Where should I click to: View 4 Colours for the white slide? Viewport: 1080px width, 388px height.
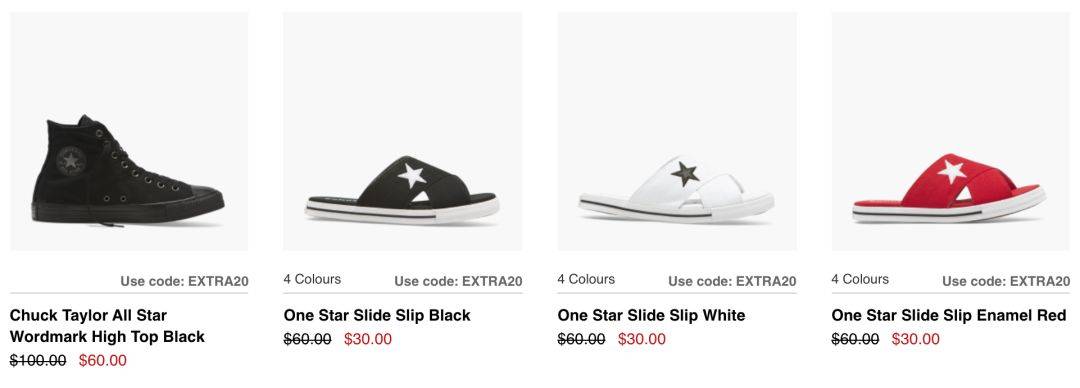click(586, 279)
